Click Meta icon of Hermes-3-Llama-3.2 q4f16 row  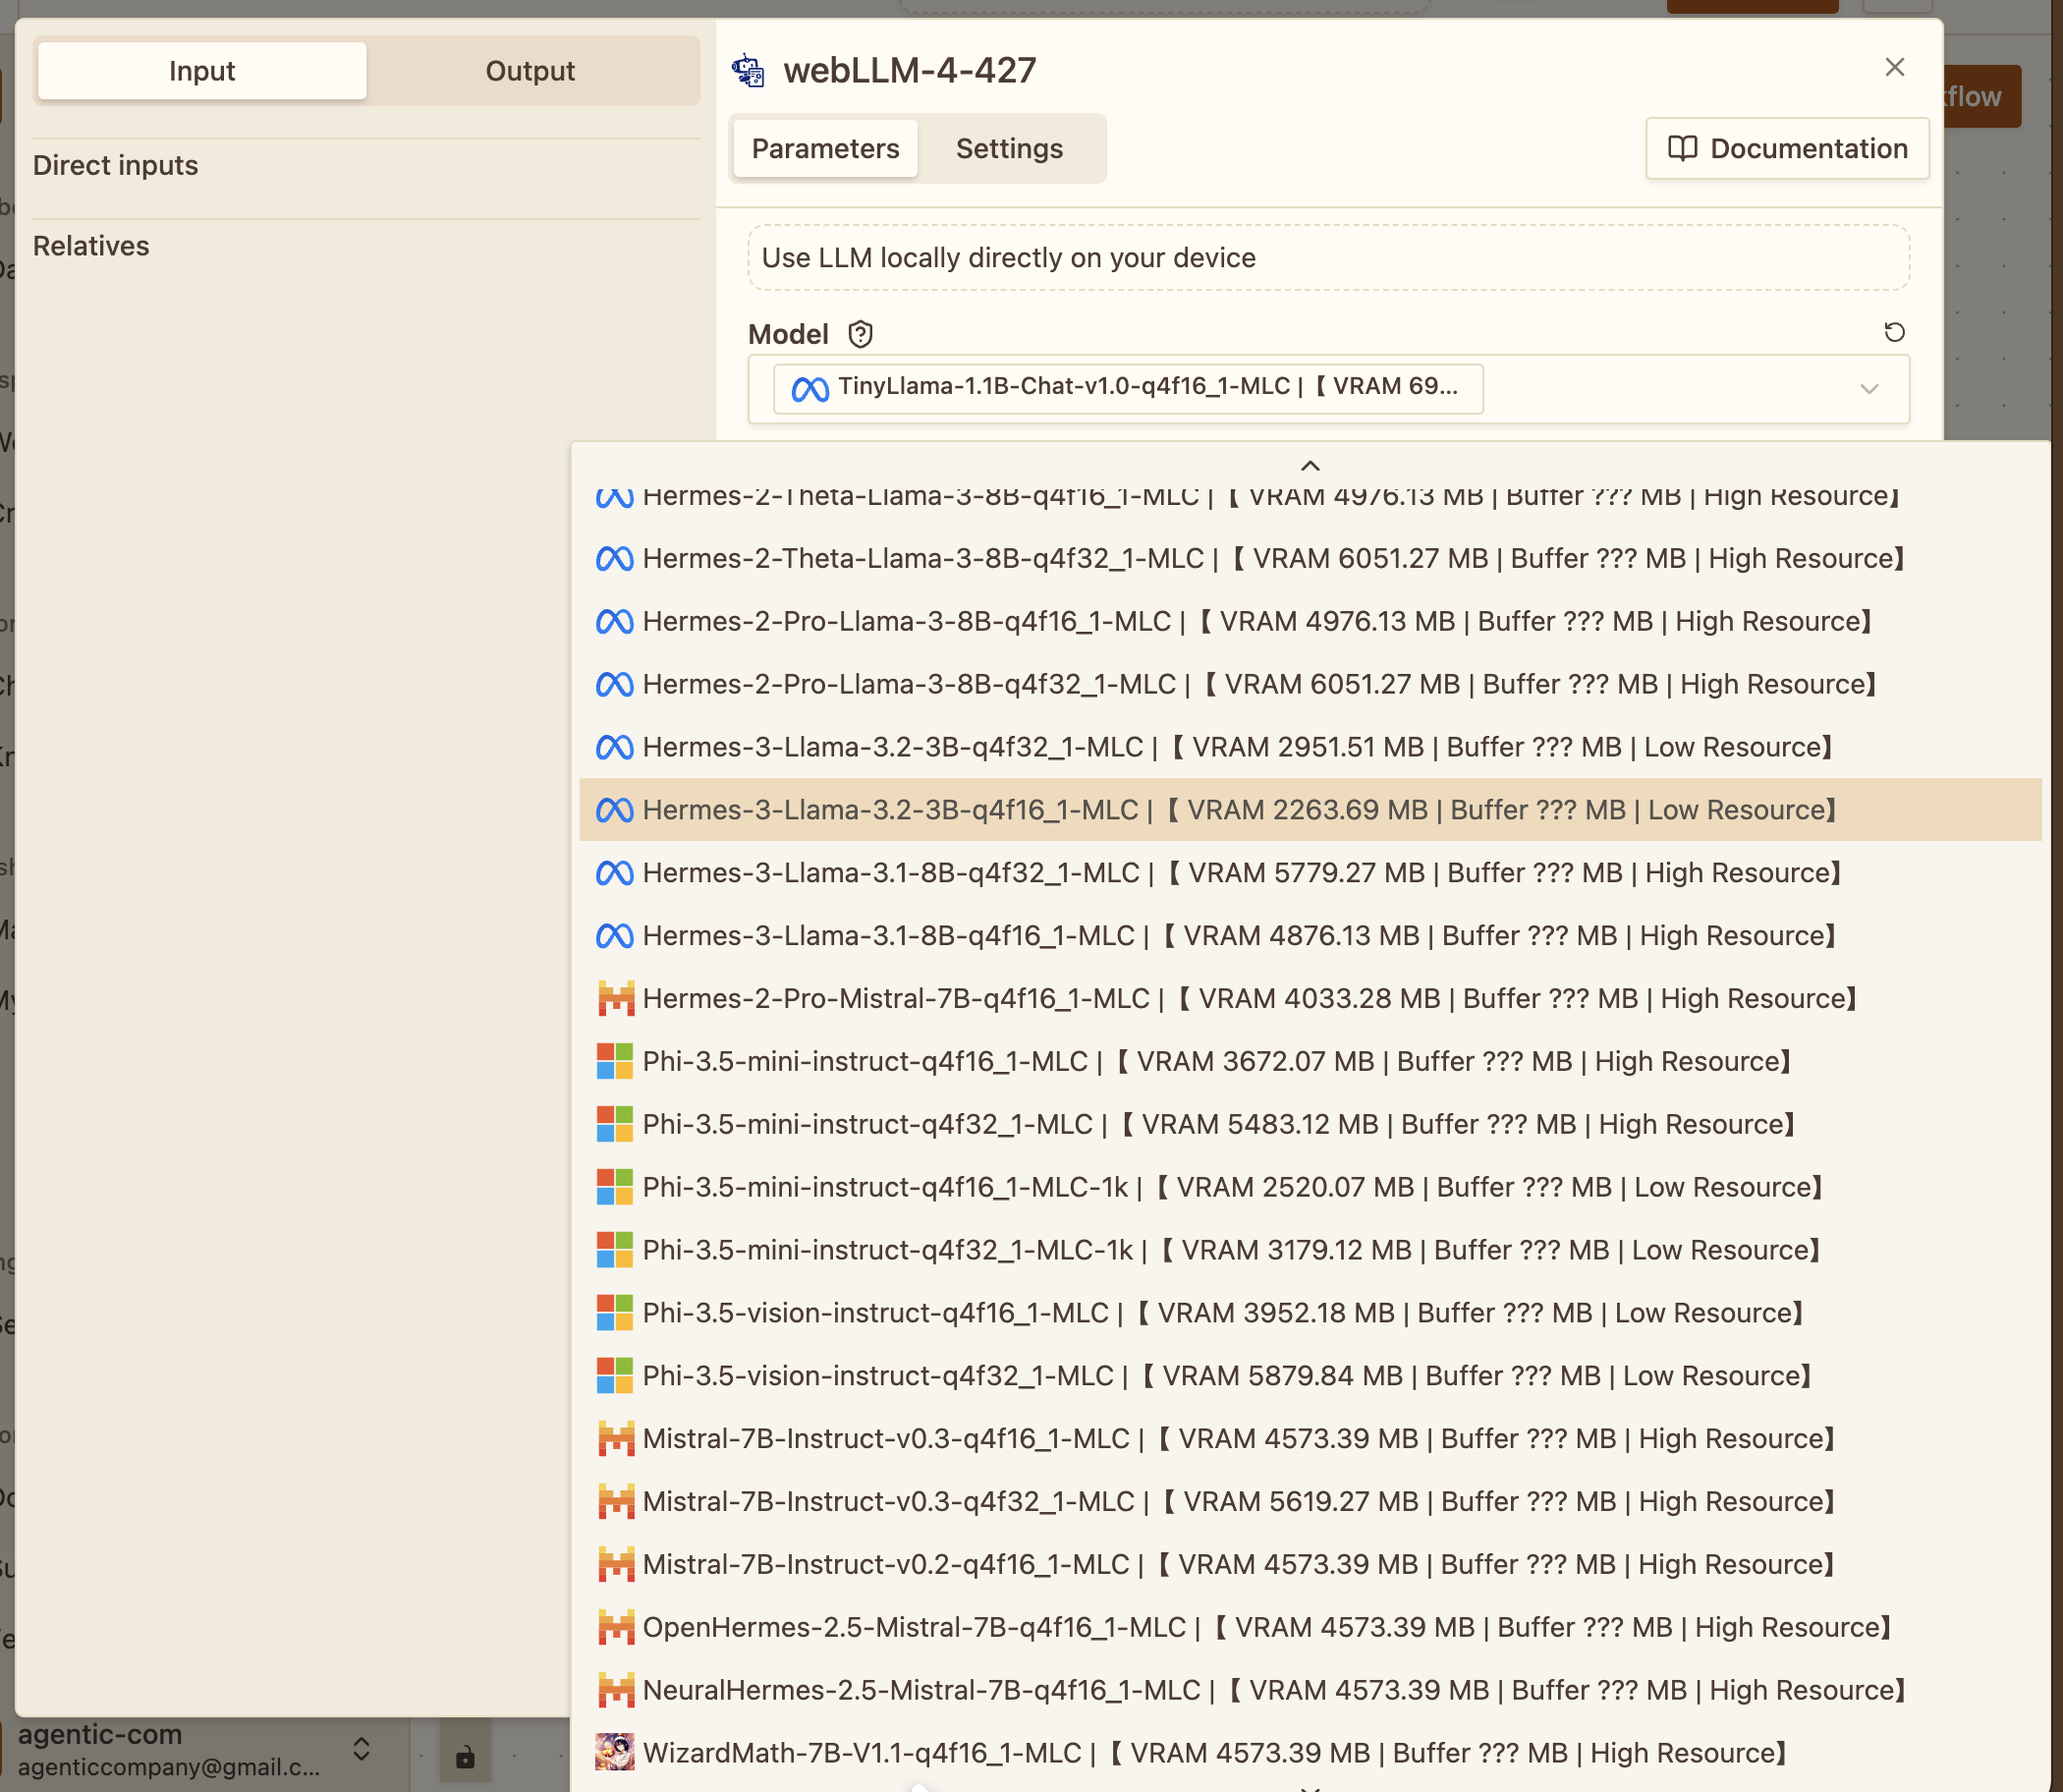pos(614,811)
